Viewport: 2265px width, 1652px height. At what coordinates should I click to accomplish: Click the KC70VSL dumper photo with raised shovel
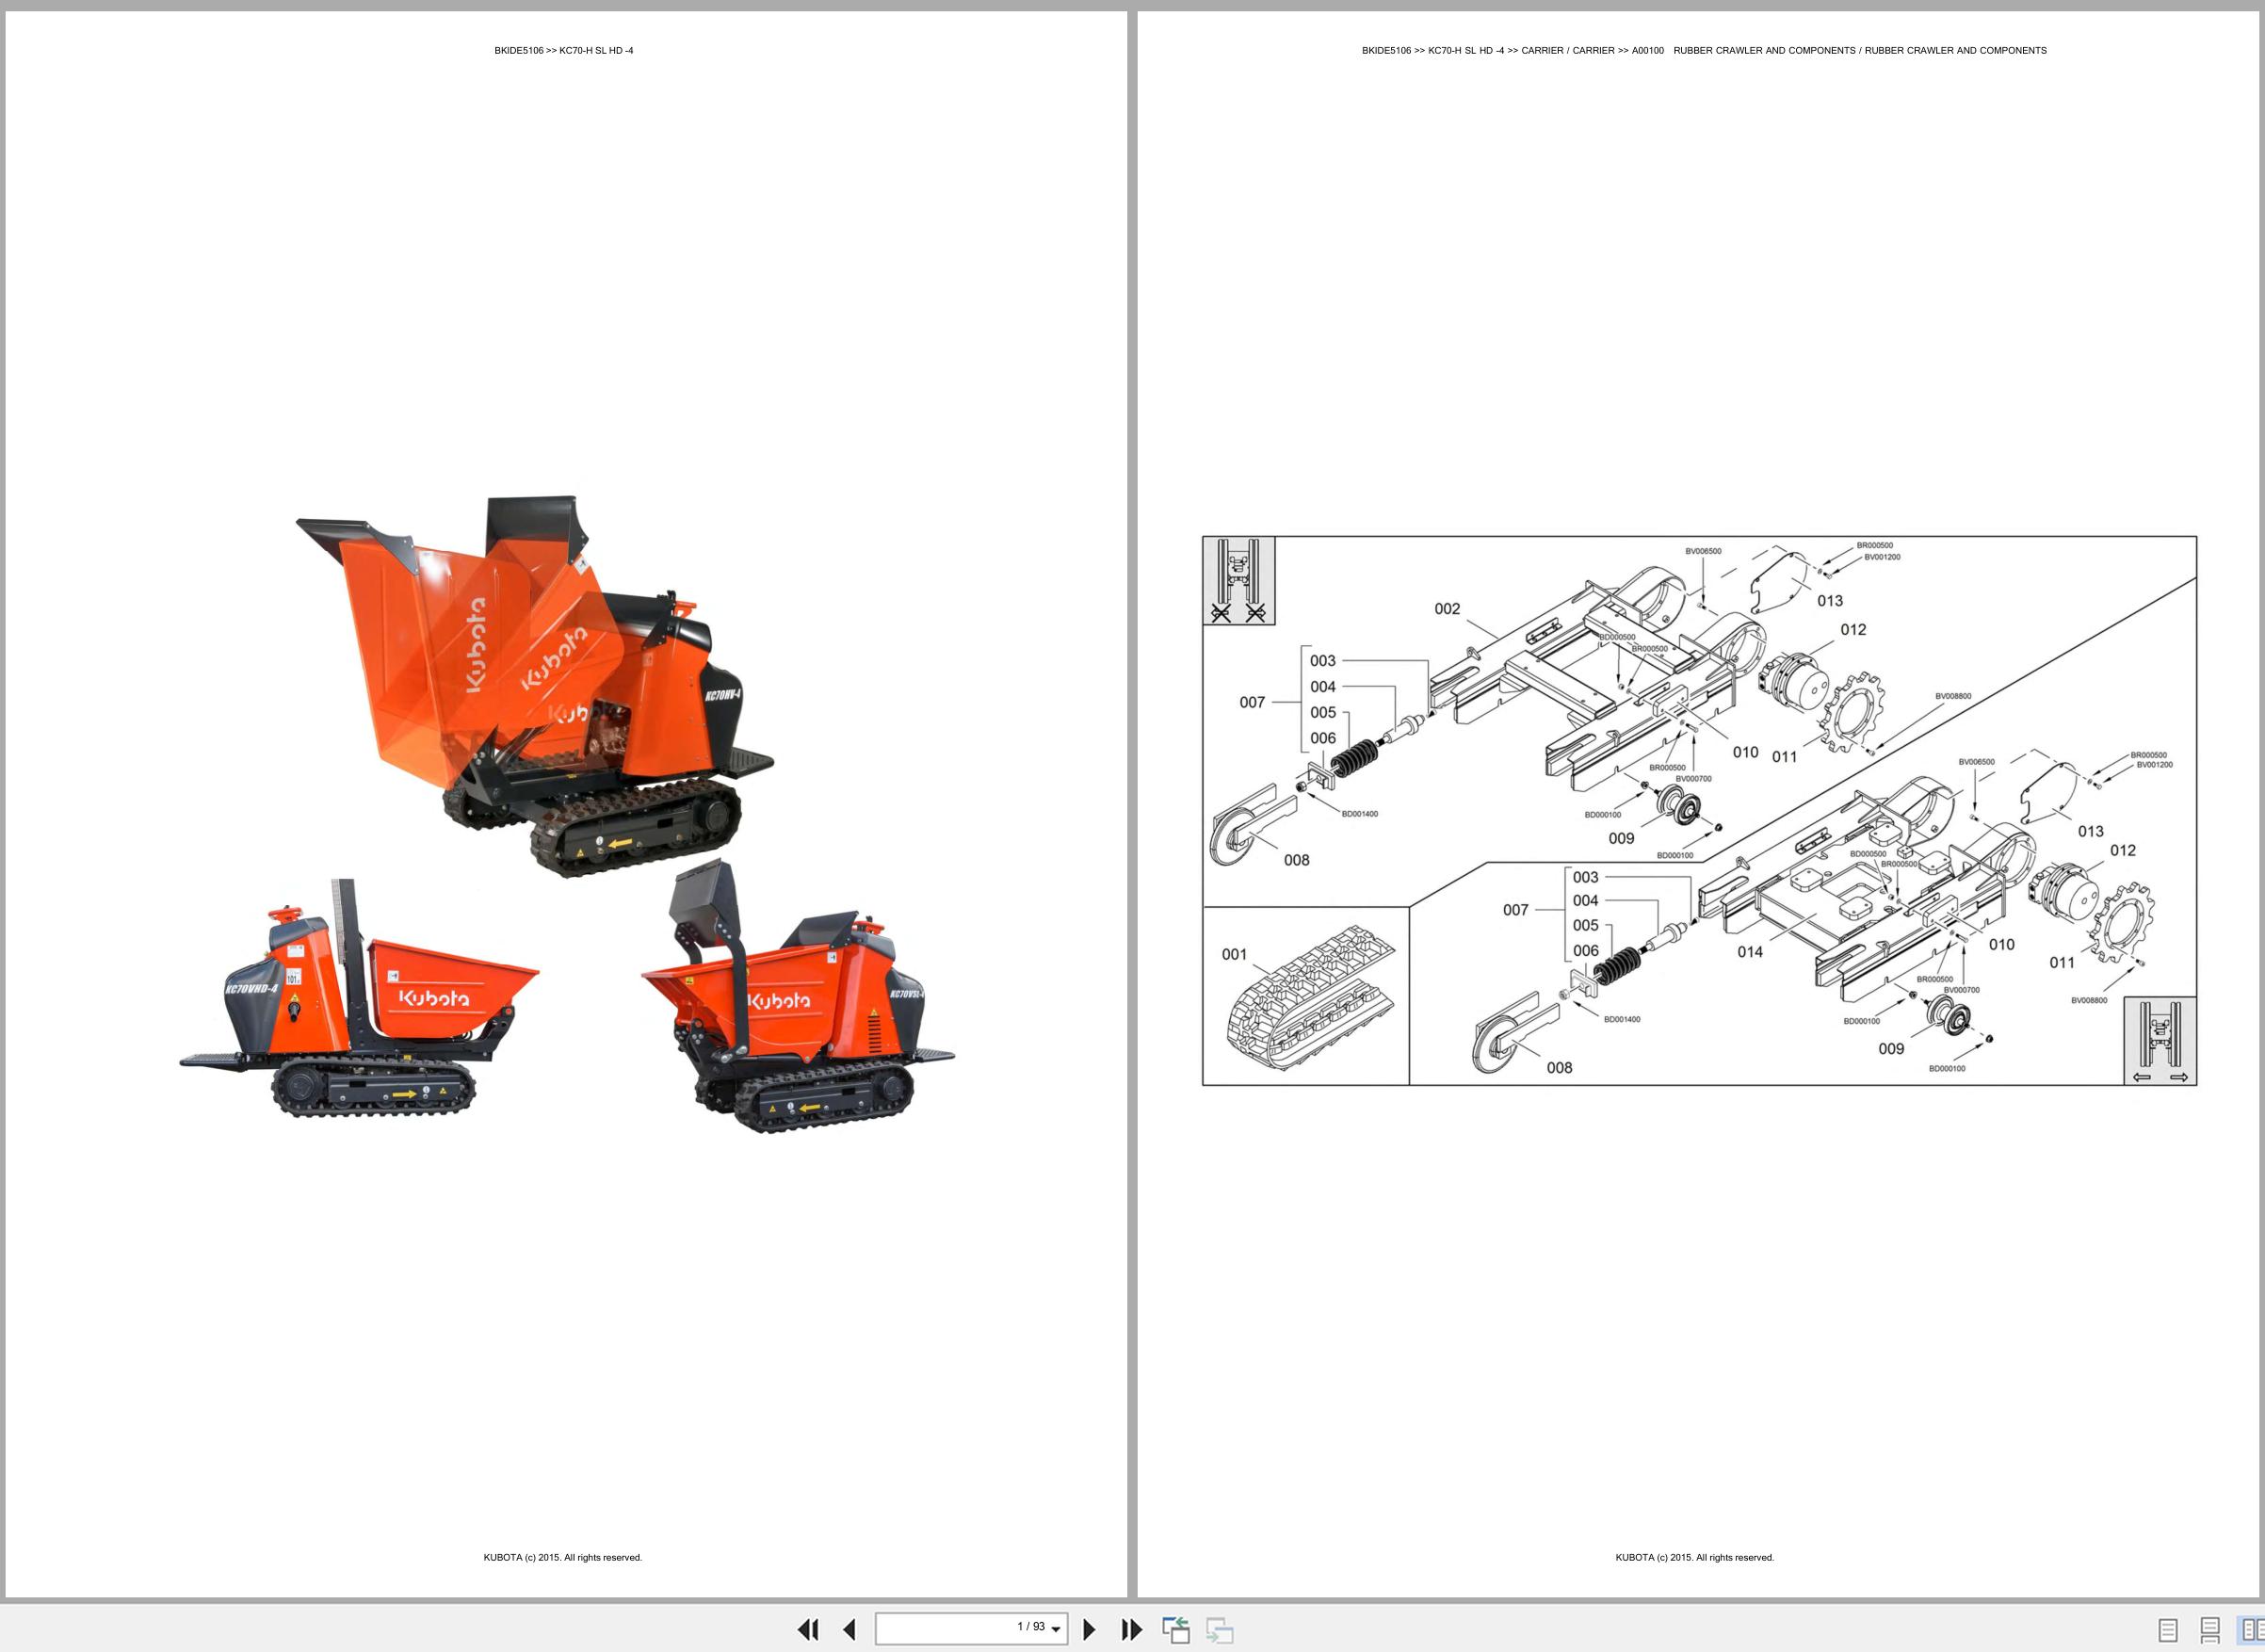[x=798, y=996]
